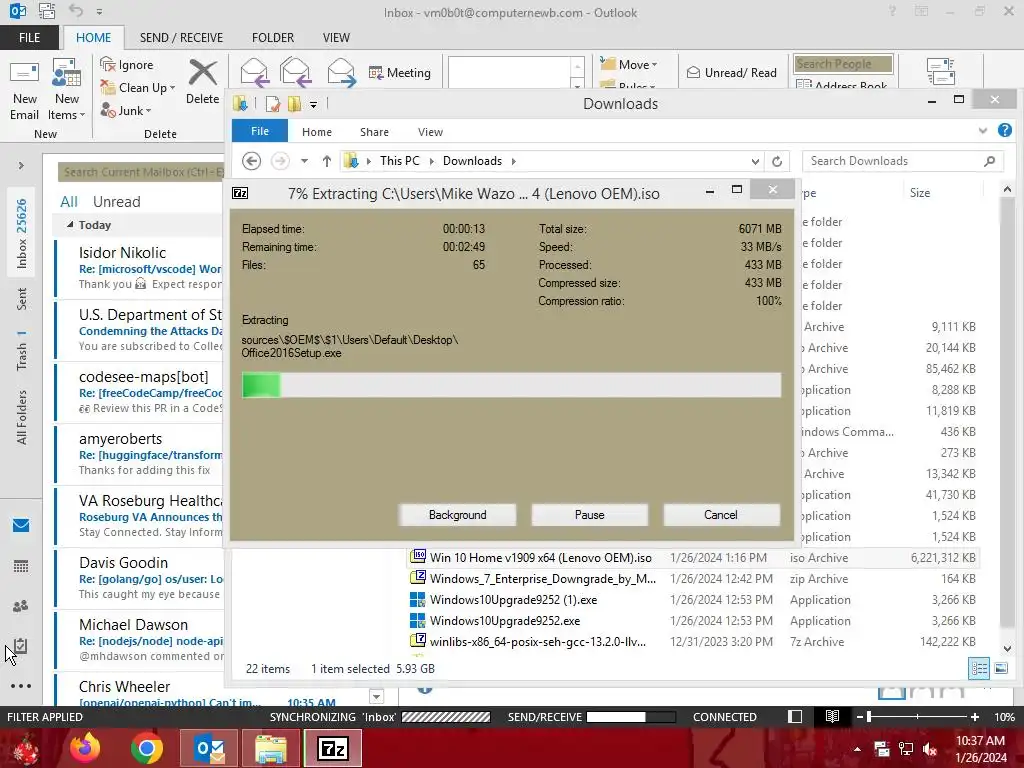Click the green extraction progress bar

511,385
